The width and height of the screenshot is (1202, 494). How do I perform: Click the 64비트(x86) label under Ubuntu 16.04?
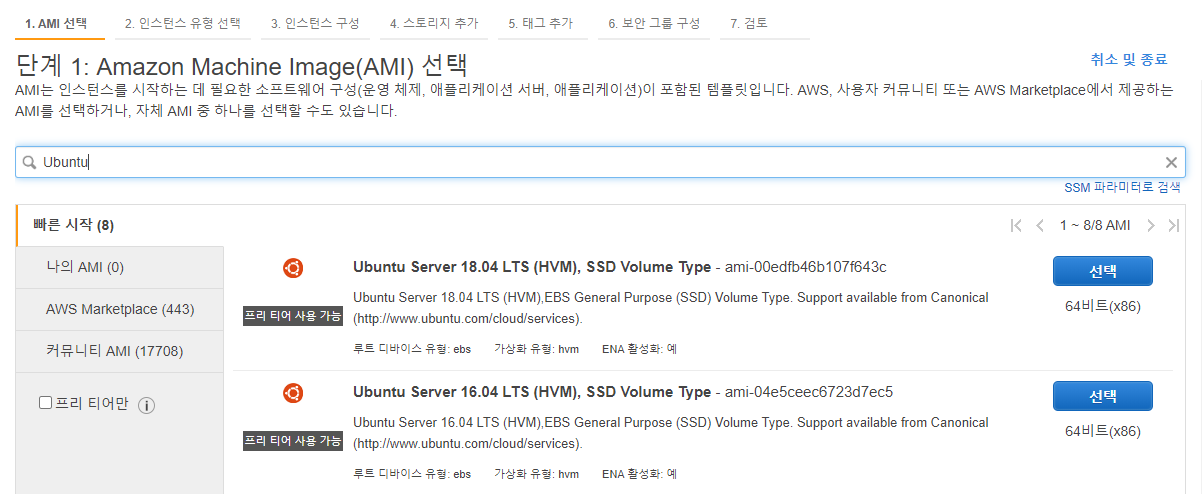(x=1103, y=431)
